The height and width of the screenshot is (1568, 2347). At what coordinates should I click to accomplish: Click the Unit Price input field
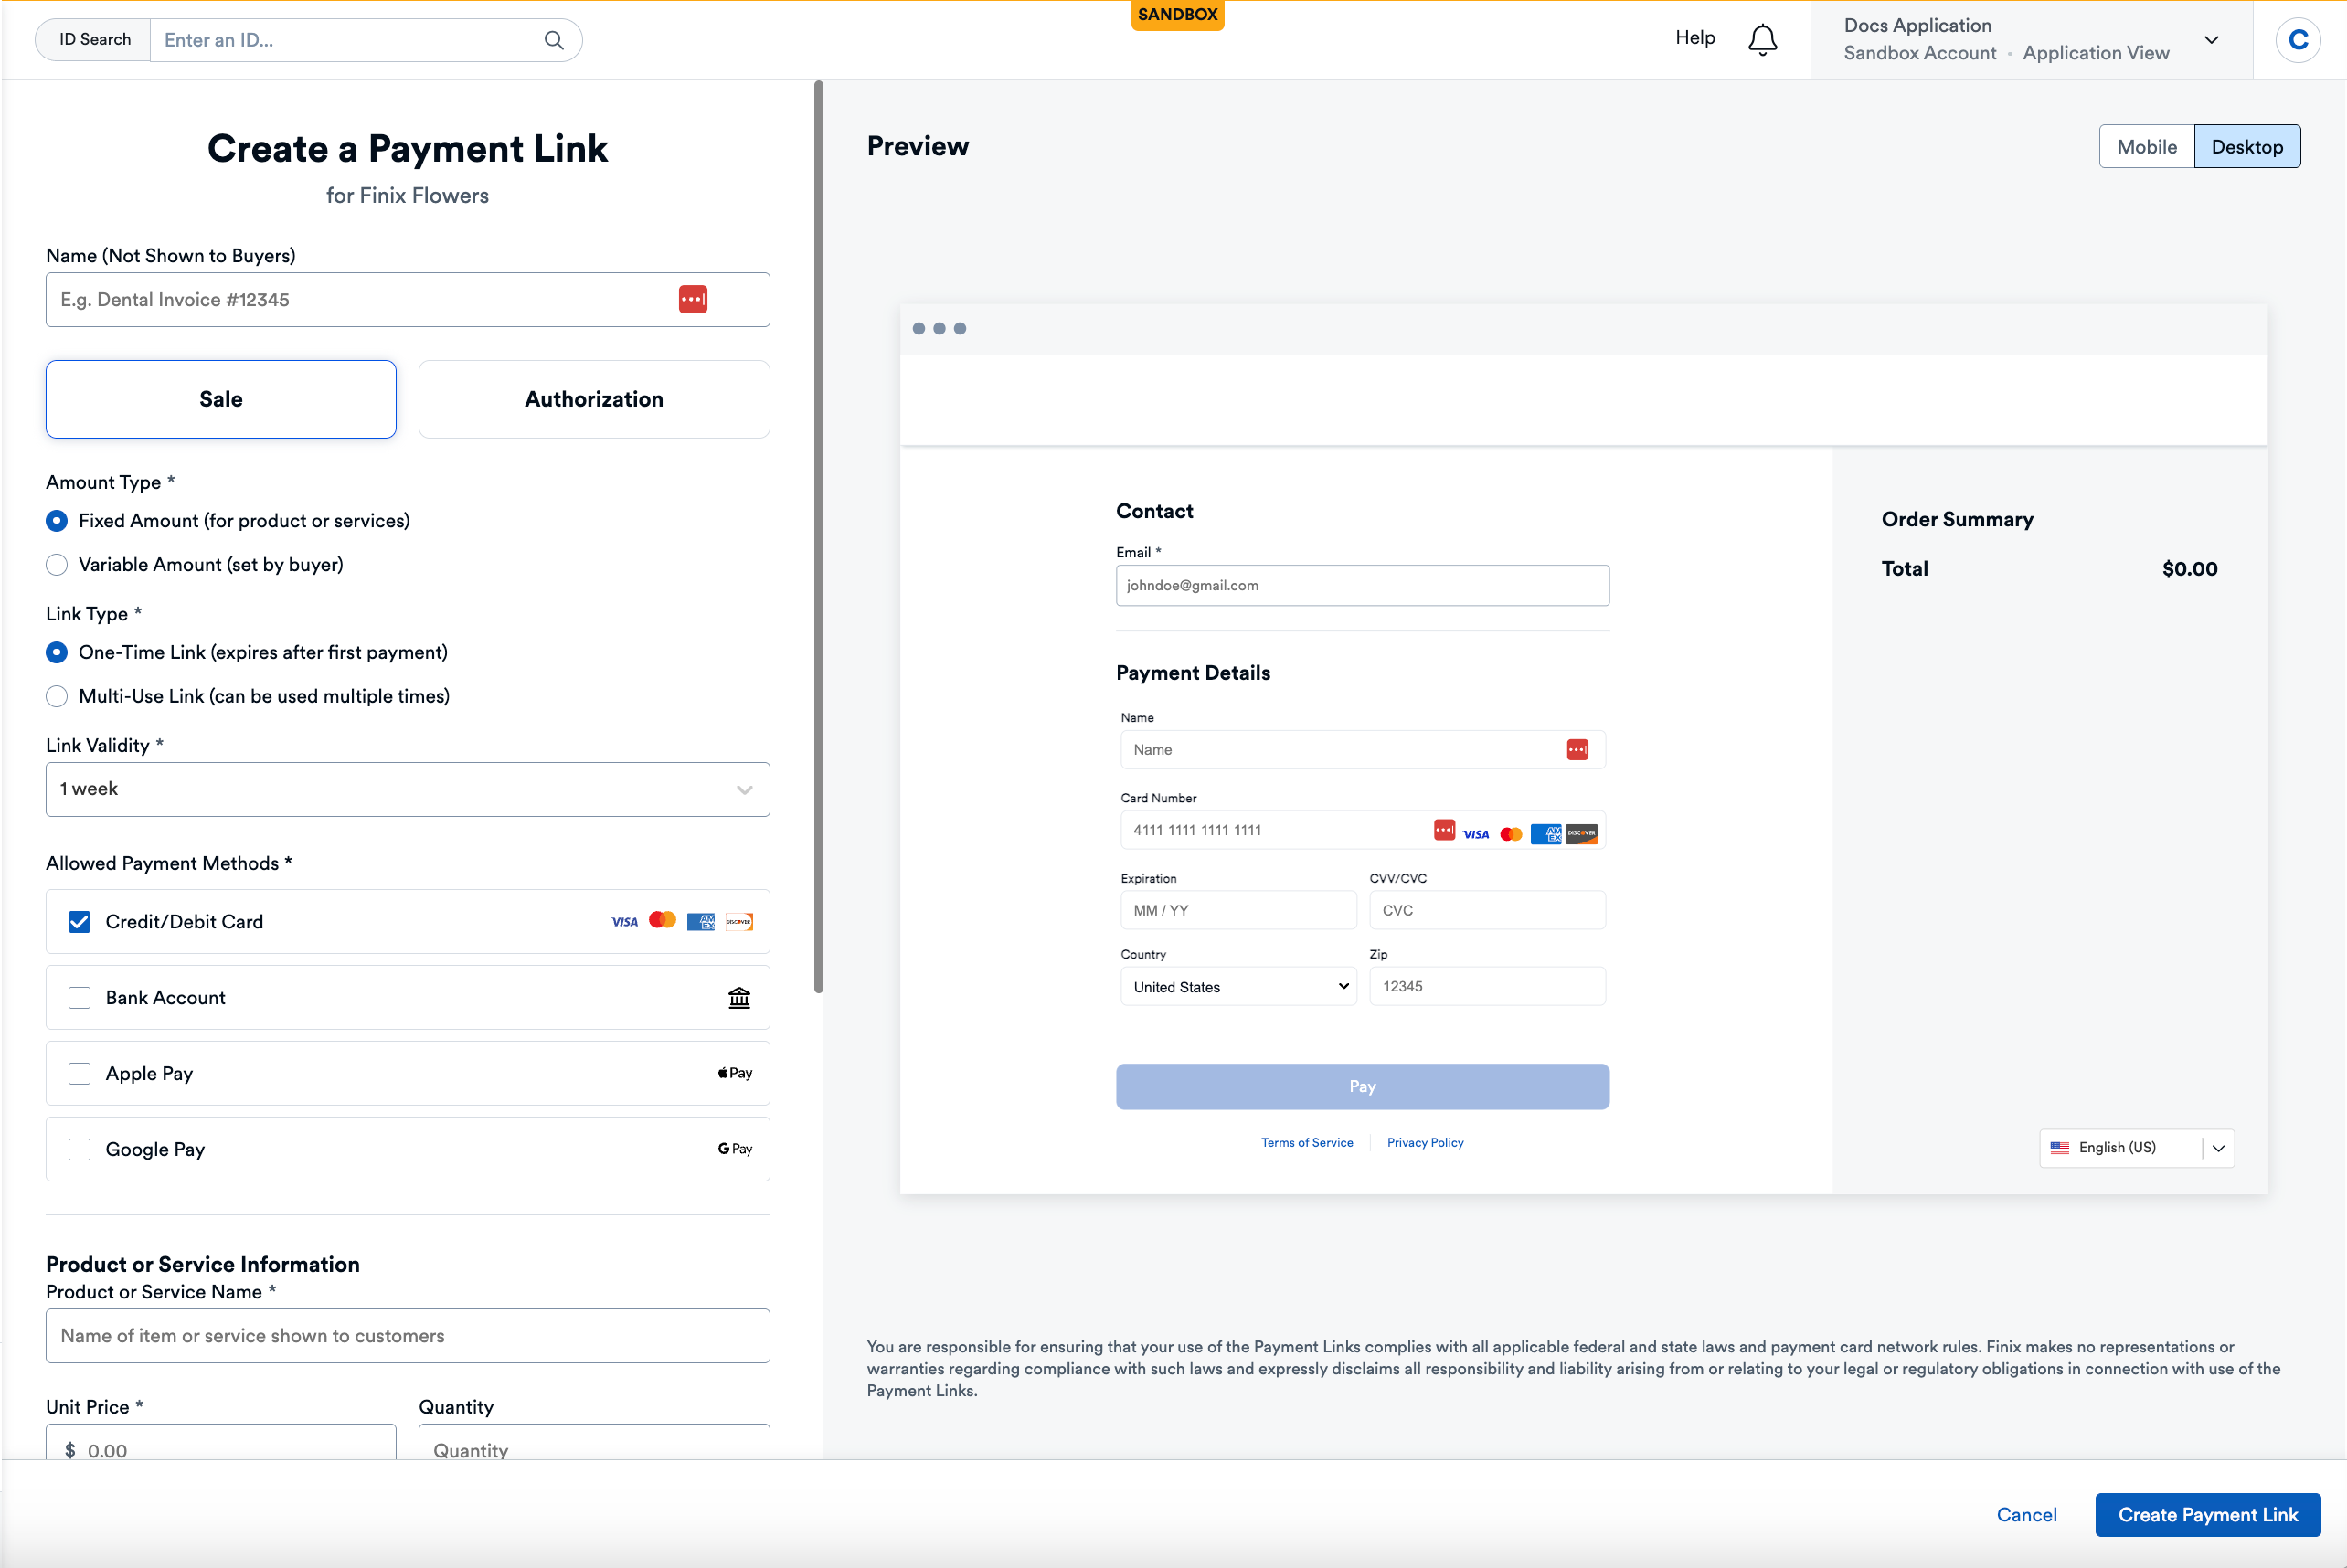[x=220, y=1448]
